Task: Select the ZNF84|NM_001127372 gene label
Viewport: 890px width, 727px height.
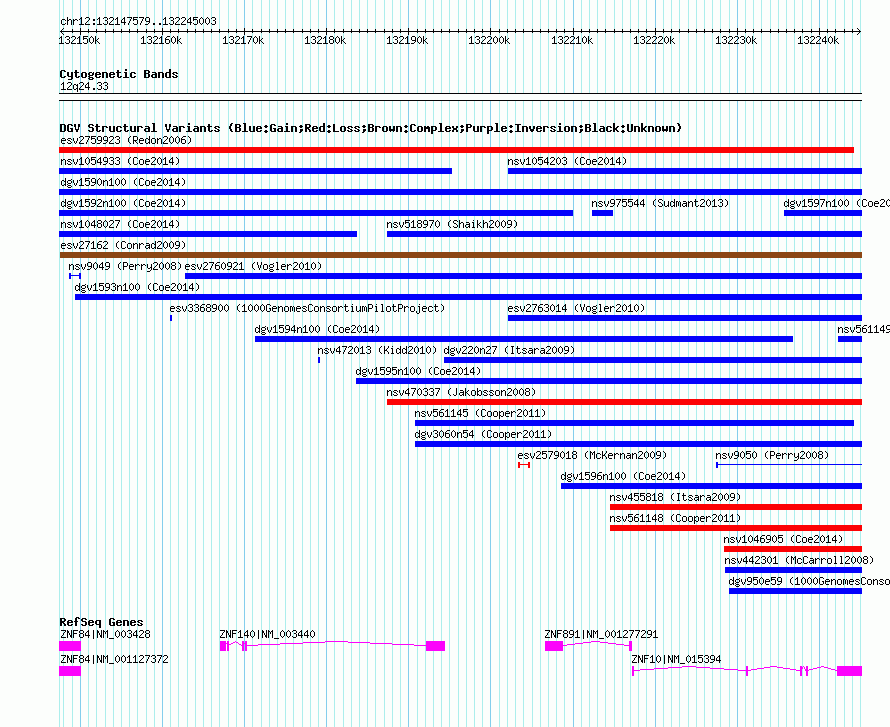Action: click(114, 659)
